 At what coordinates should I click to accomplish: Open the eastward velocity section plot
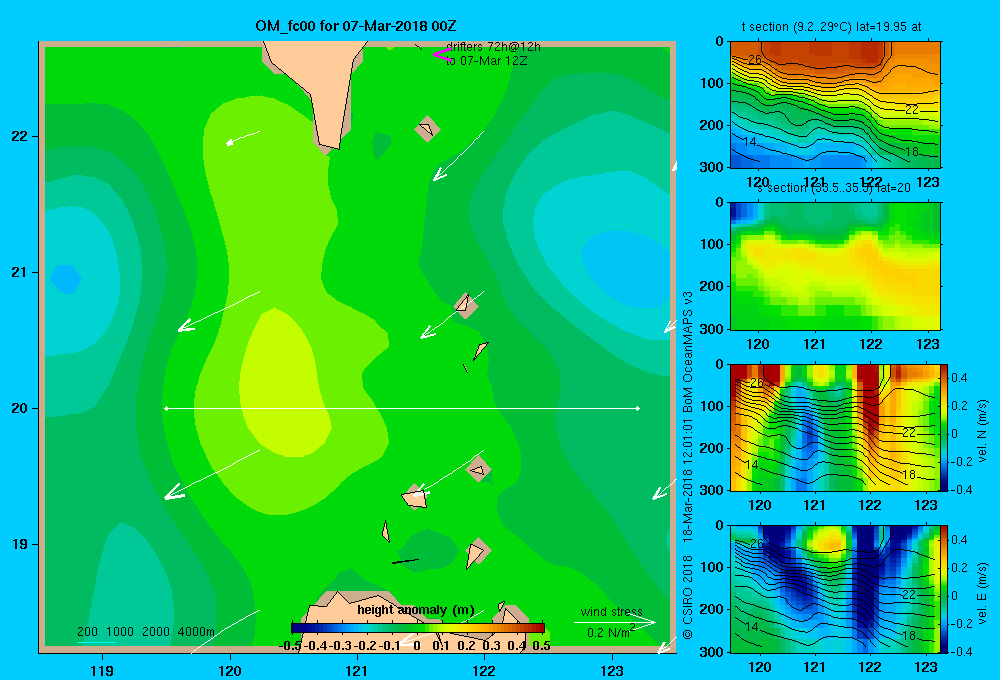835,589
